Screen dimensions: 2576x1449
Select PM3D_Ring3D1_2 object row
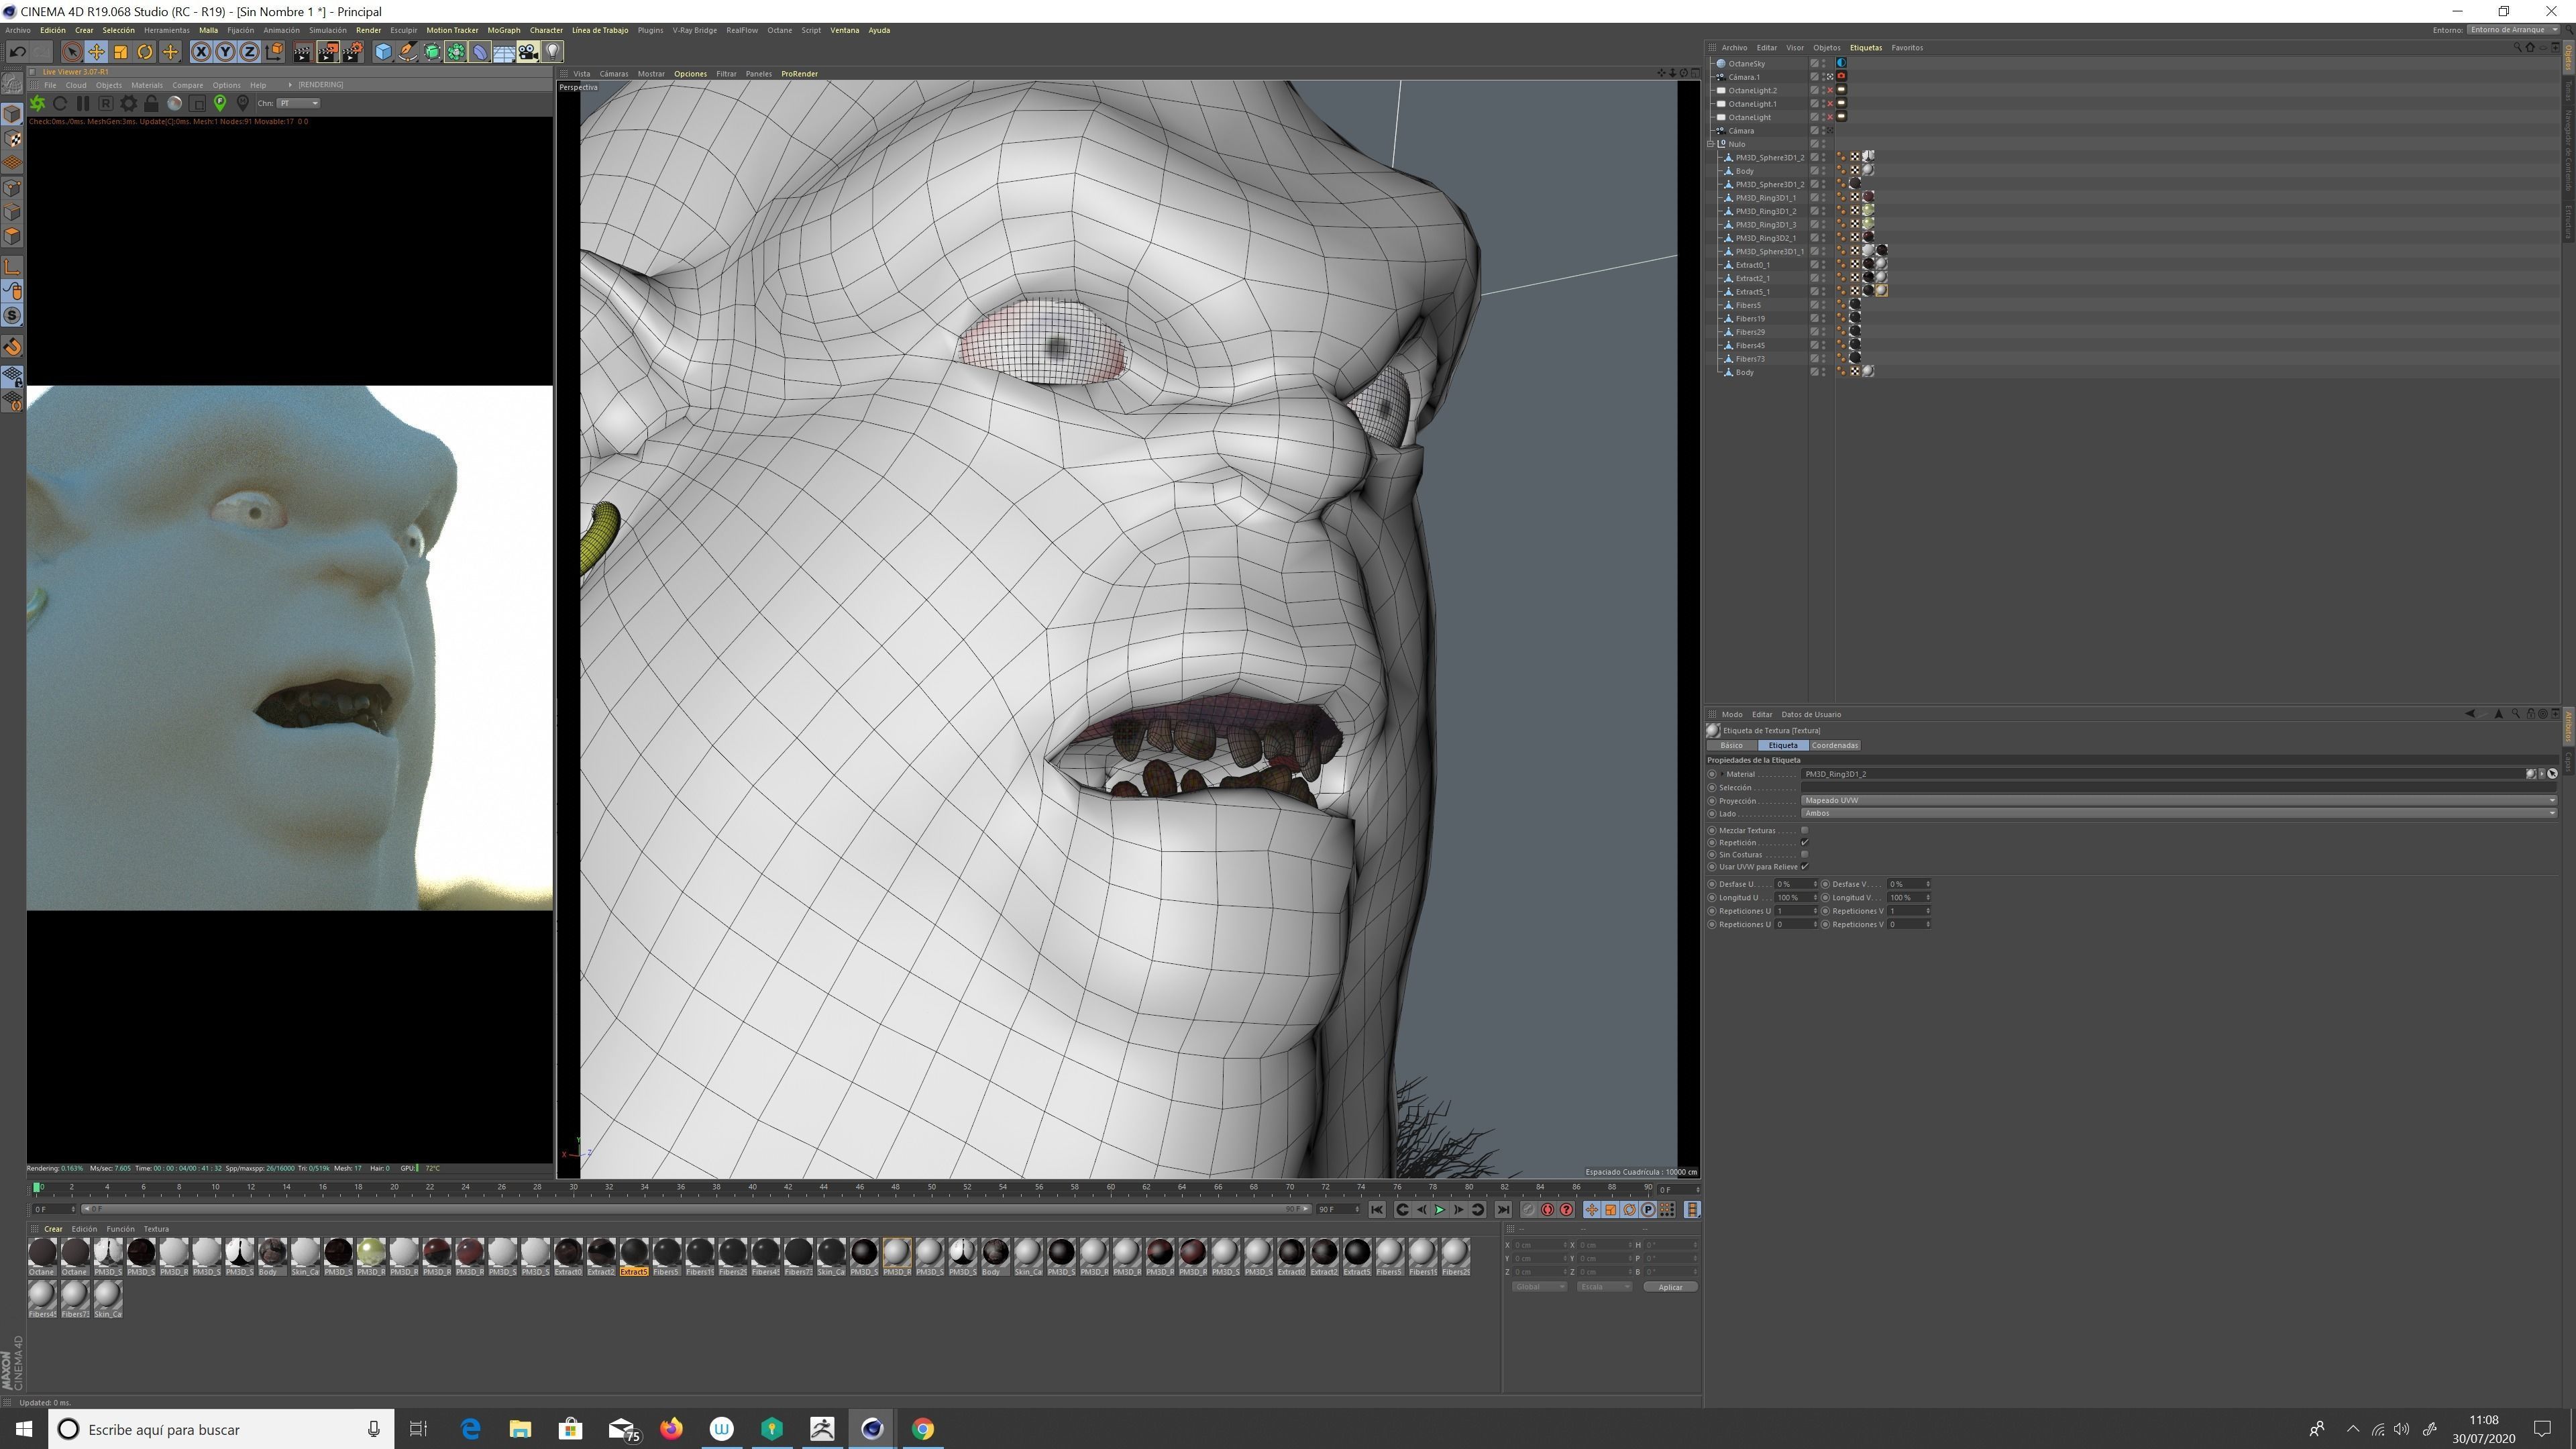click(x=1765, y=211)
